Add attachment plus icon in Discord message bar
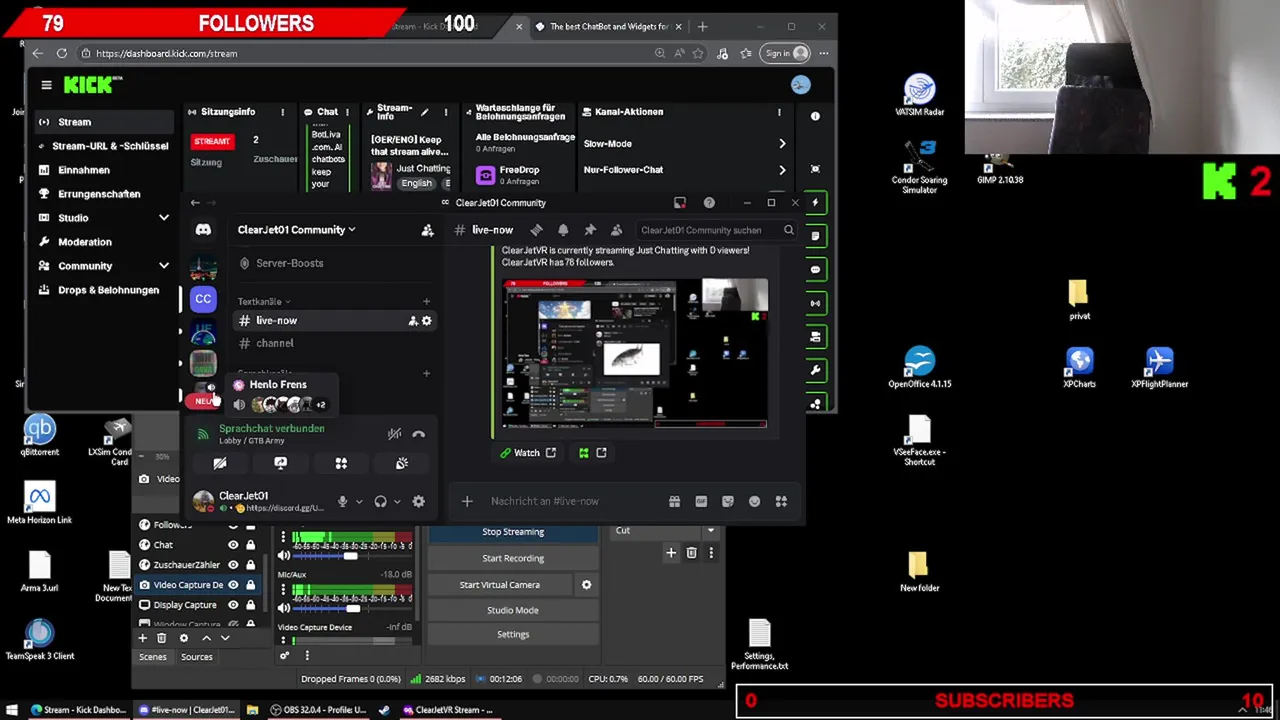Viewport: 1280px width, 720px height. 466,501
